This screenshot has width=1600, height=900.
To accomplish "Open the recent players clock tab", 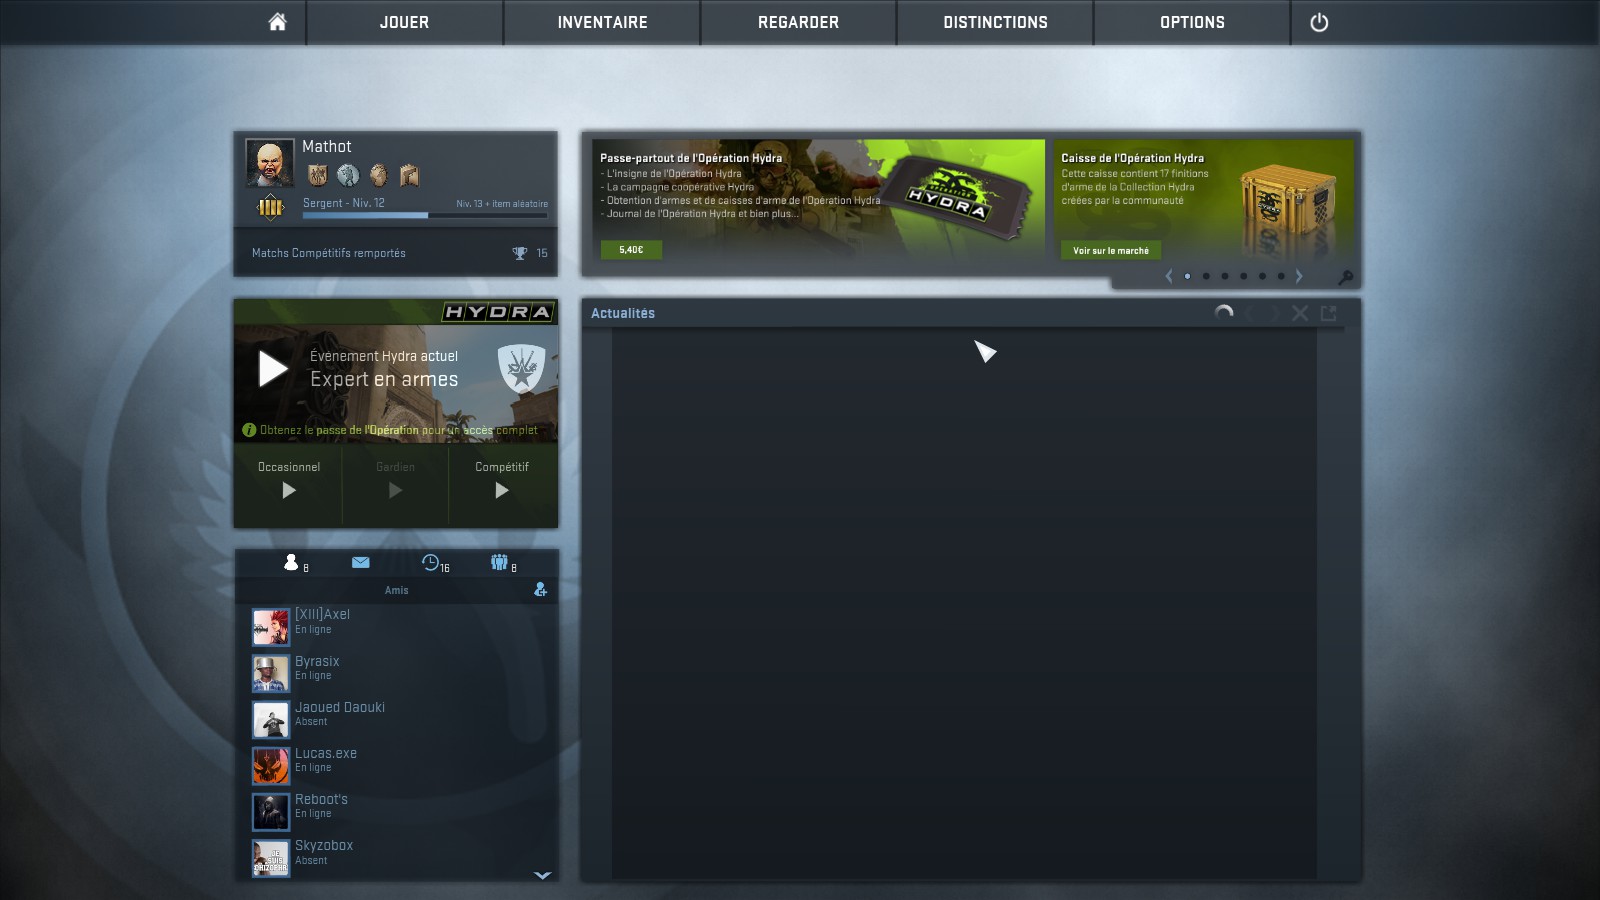I will [430, 563].
